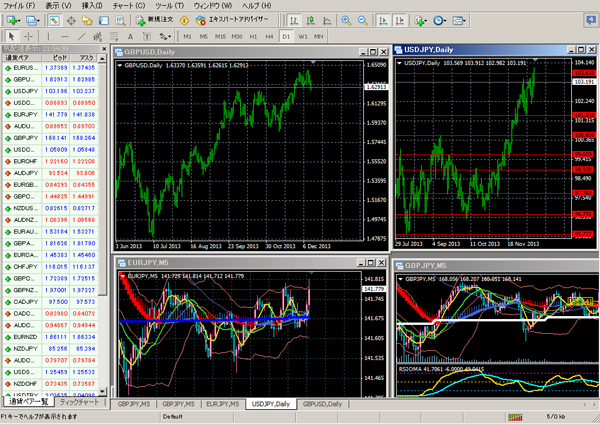Select the EURJPY,M5 chart tab

(222, 404)
